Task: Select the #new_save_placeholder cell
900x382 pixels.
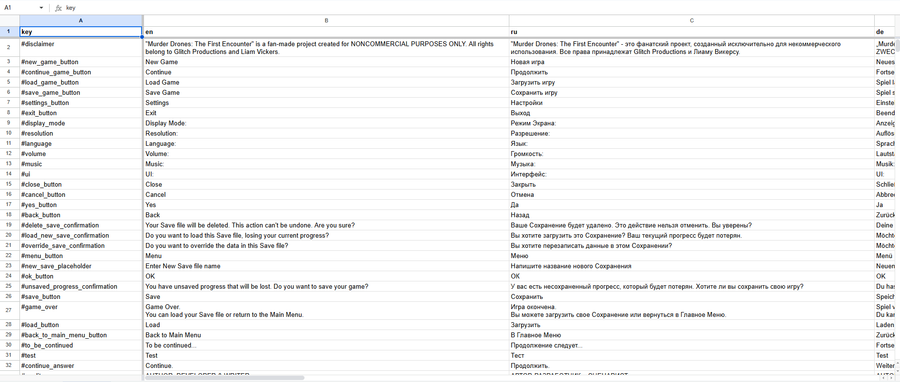Action: [x=81, y=266]
